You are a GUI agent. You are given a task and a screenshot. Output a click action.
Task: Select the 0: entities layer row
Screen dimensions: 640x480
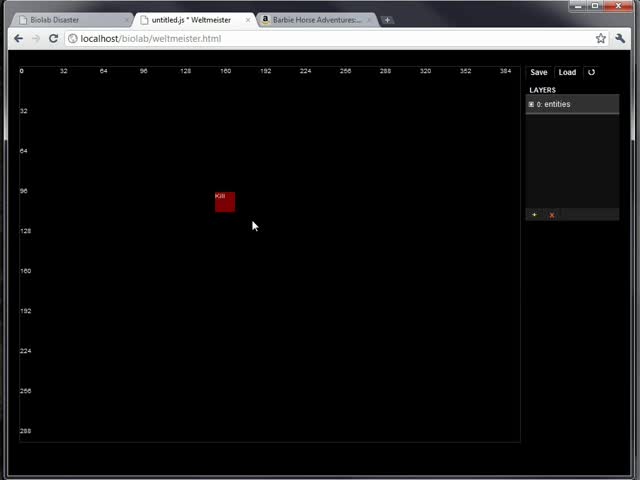[x=572, y=104]
